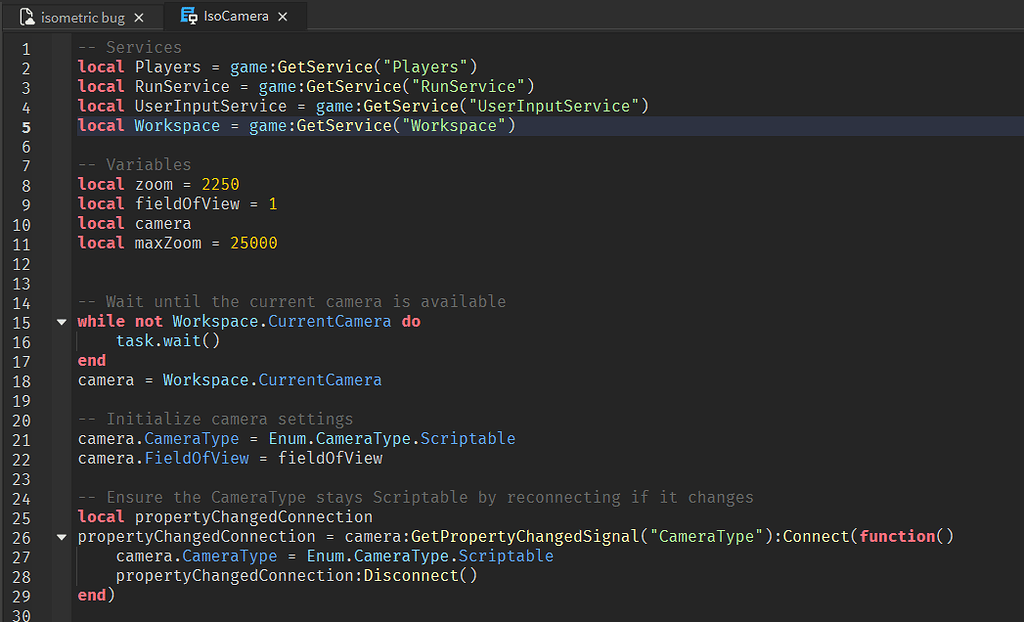The width and height of the screenshot is (1024, 622).
Task: Select the IsoCamera tab
Action: pos(235,17)
